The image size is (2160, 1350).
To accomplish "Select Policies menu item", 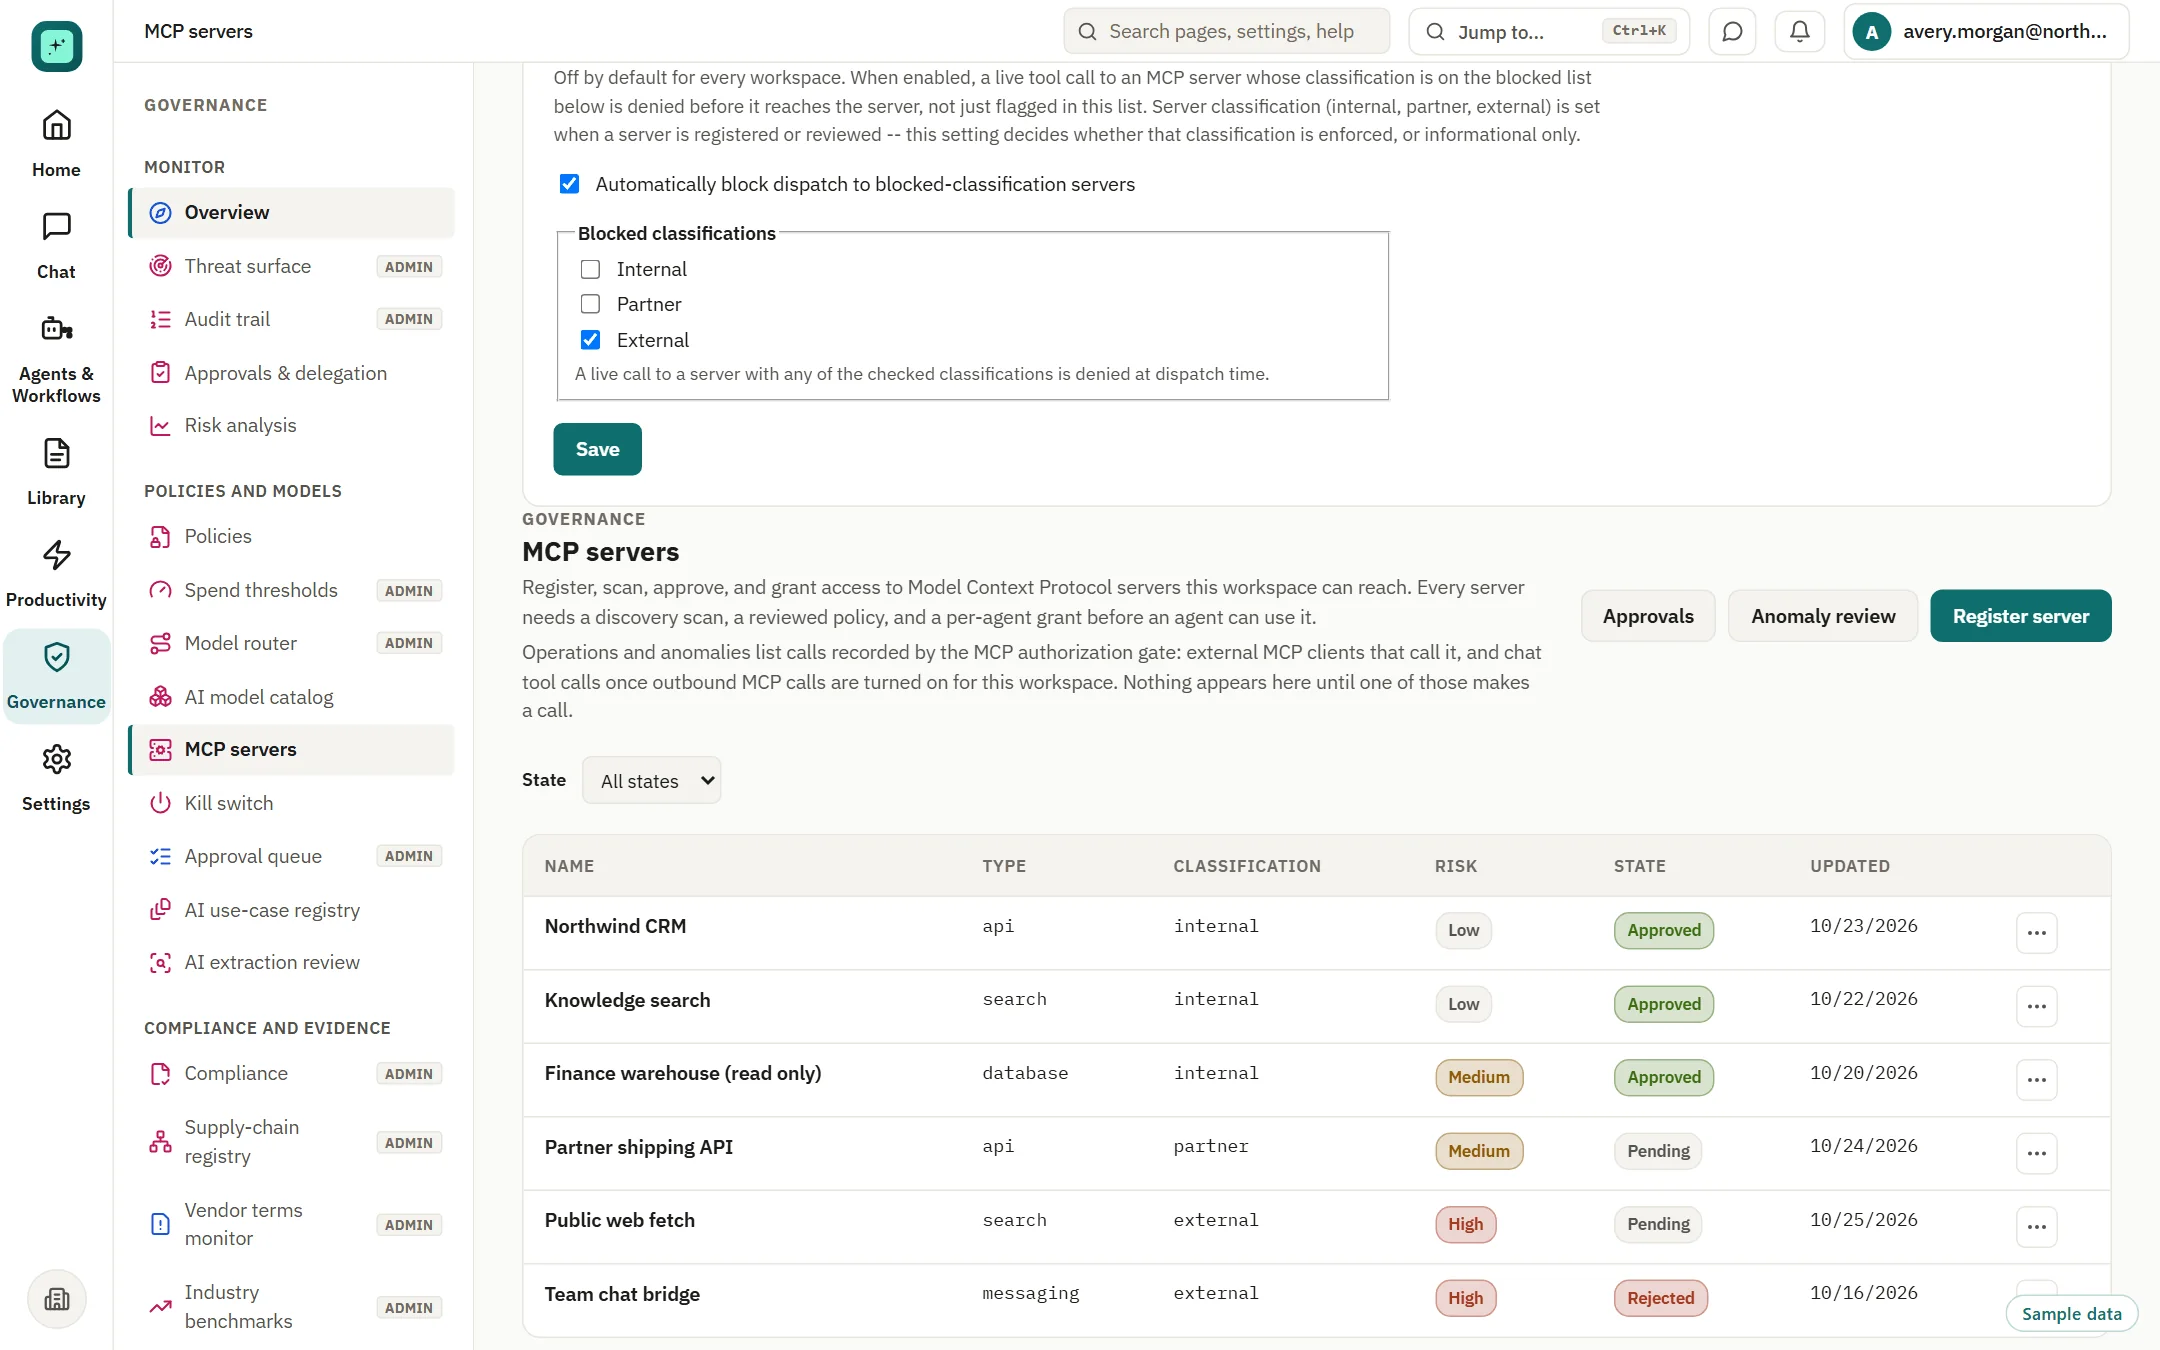I will tap(292, 536).
